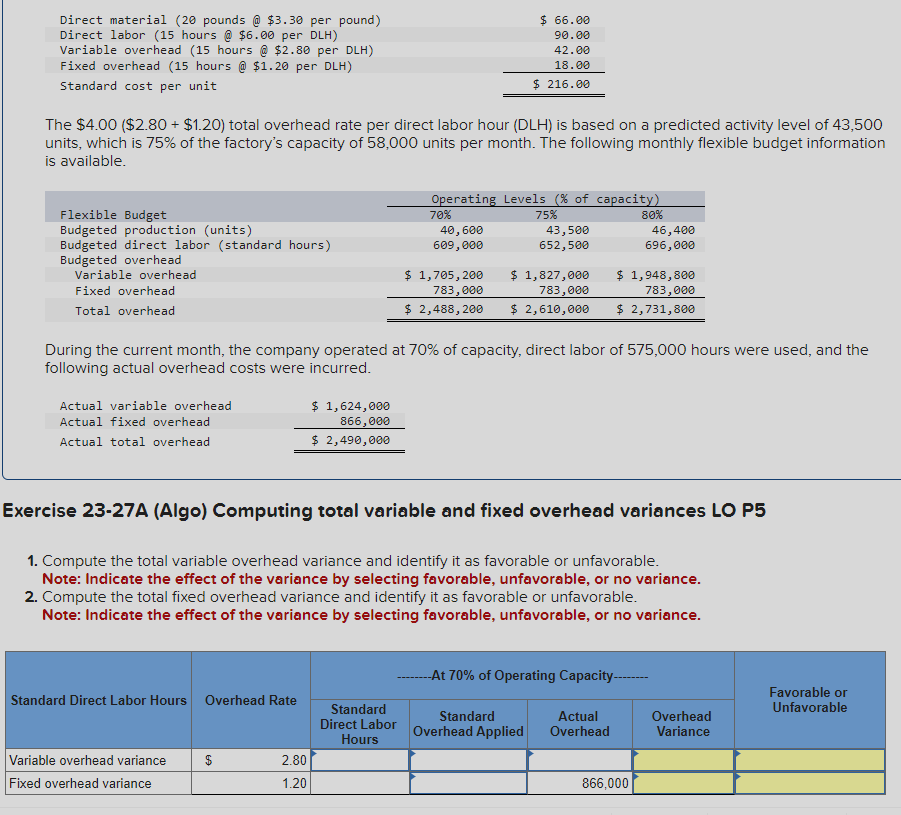
Task: Select the Standard Overhead Applied cell for fixed overhead
Action: click(x=467, y=783)
